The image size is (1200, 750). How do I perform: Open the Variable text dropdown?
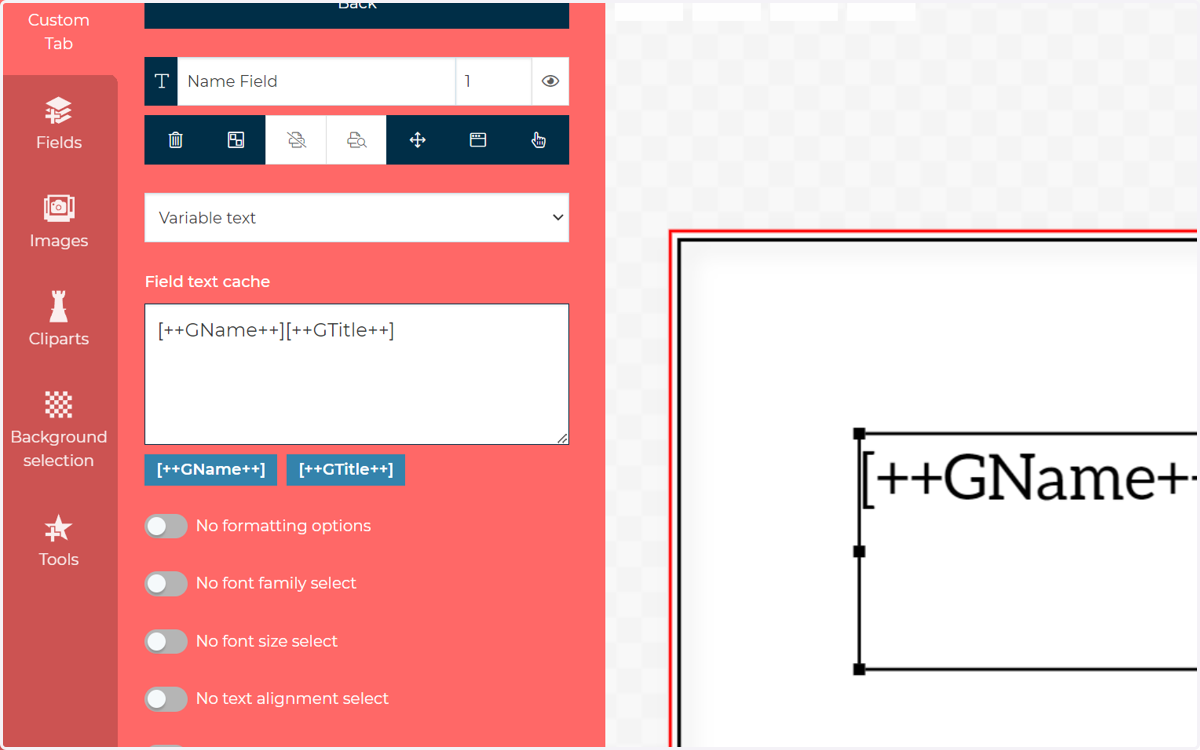click(357, 218)
